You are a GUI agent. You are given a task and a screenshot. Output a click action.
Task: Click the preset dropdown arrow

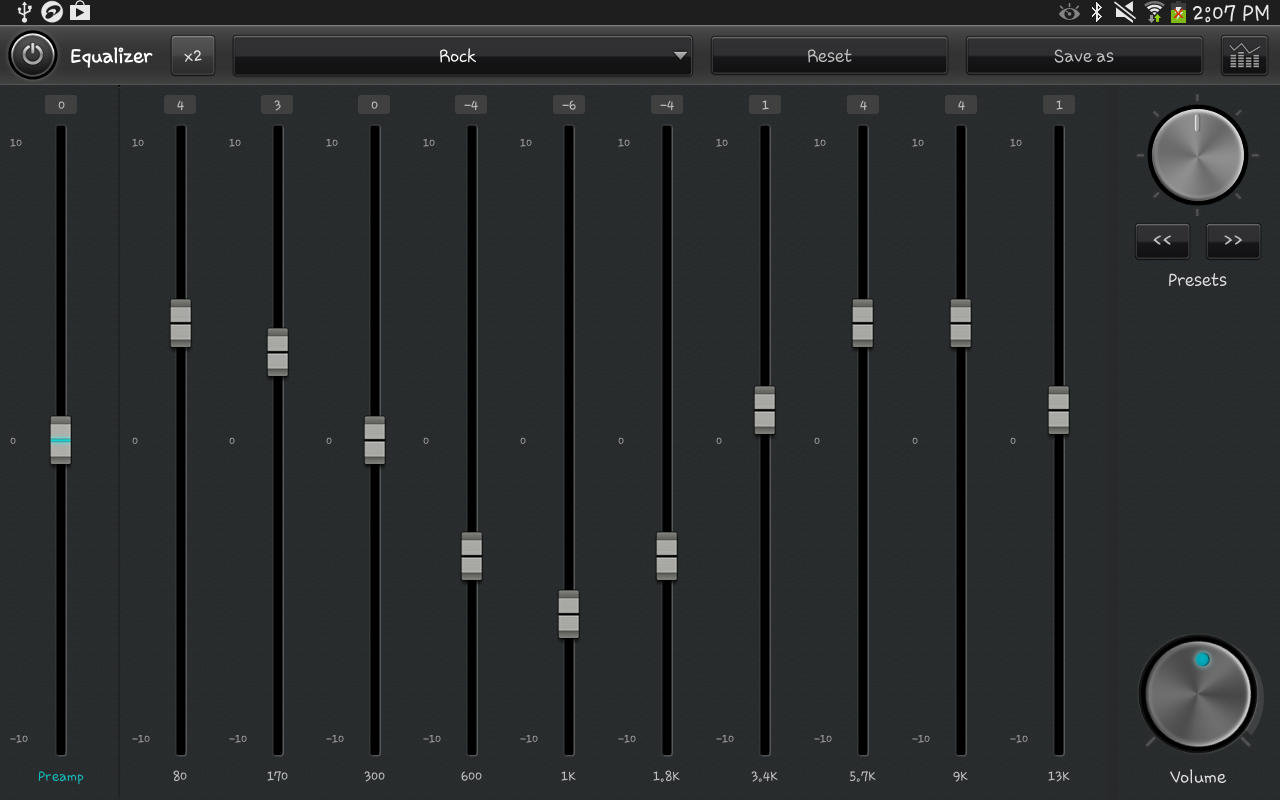coord(681,56)
